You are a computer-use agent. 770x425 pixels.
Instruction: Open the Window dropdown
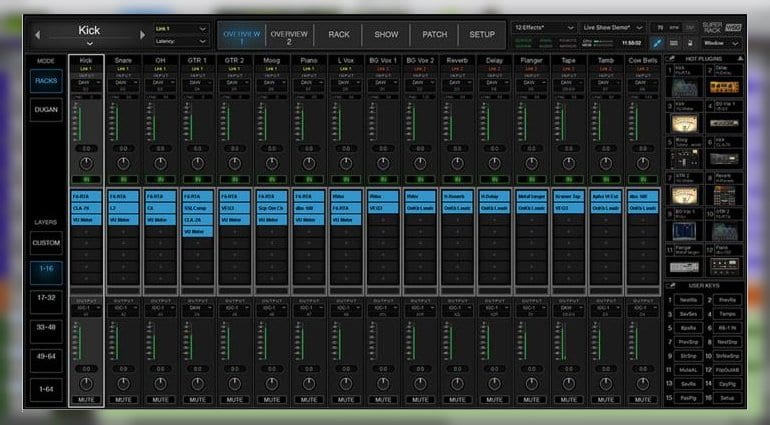[x=720, y=43]
